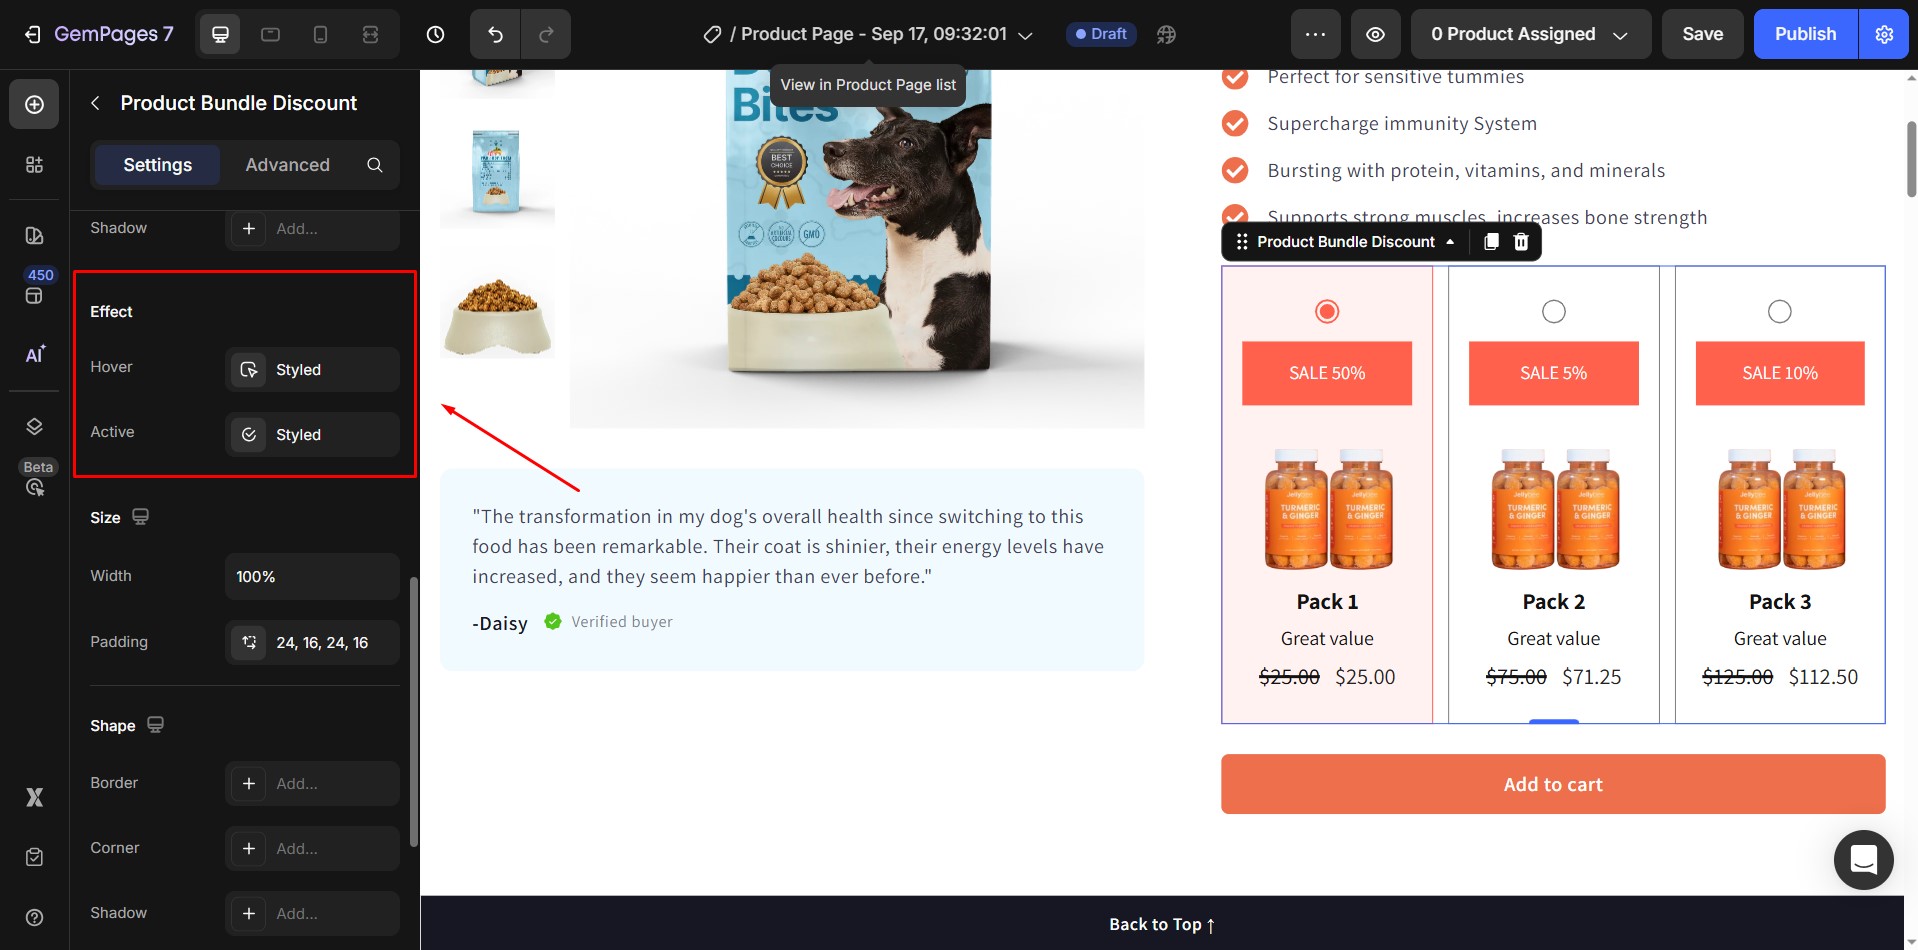Viewport: 1918px width, 950px height.
Task: Preview the page with eye icon
Action: (1376, 34)
